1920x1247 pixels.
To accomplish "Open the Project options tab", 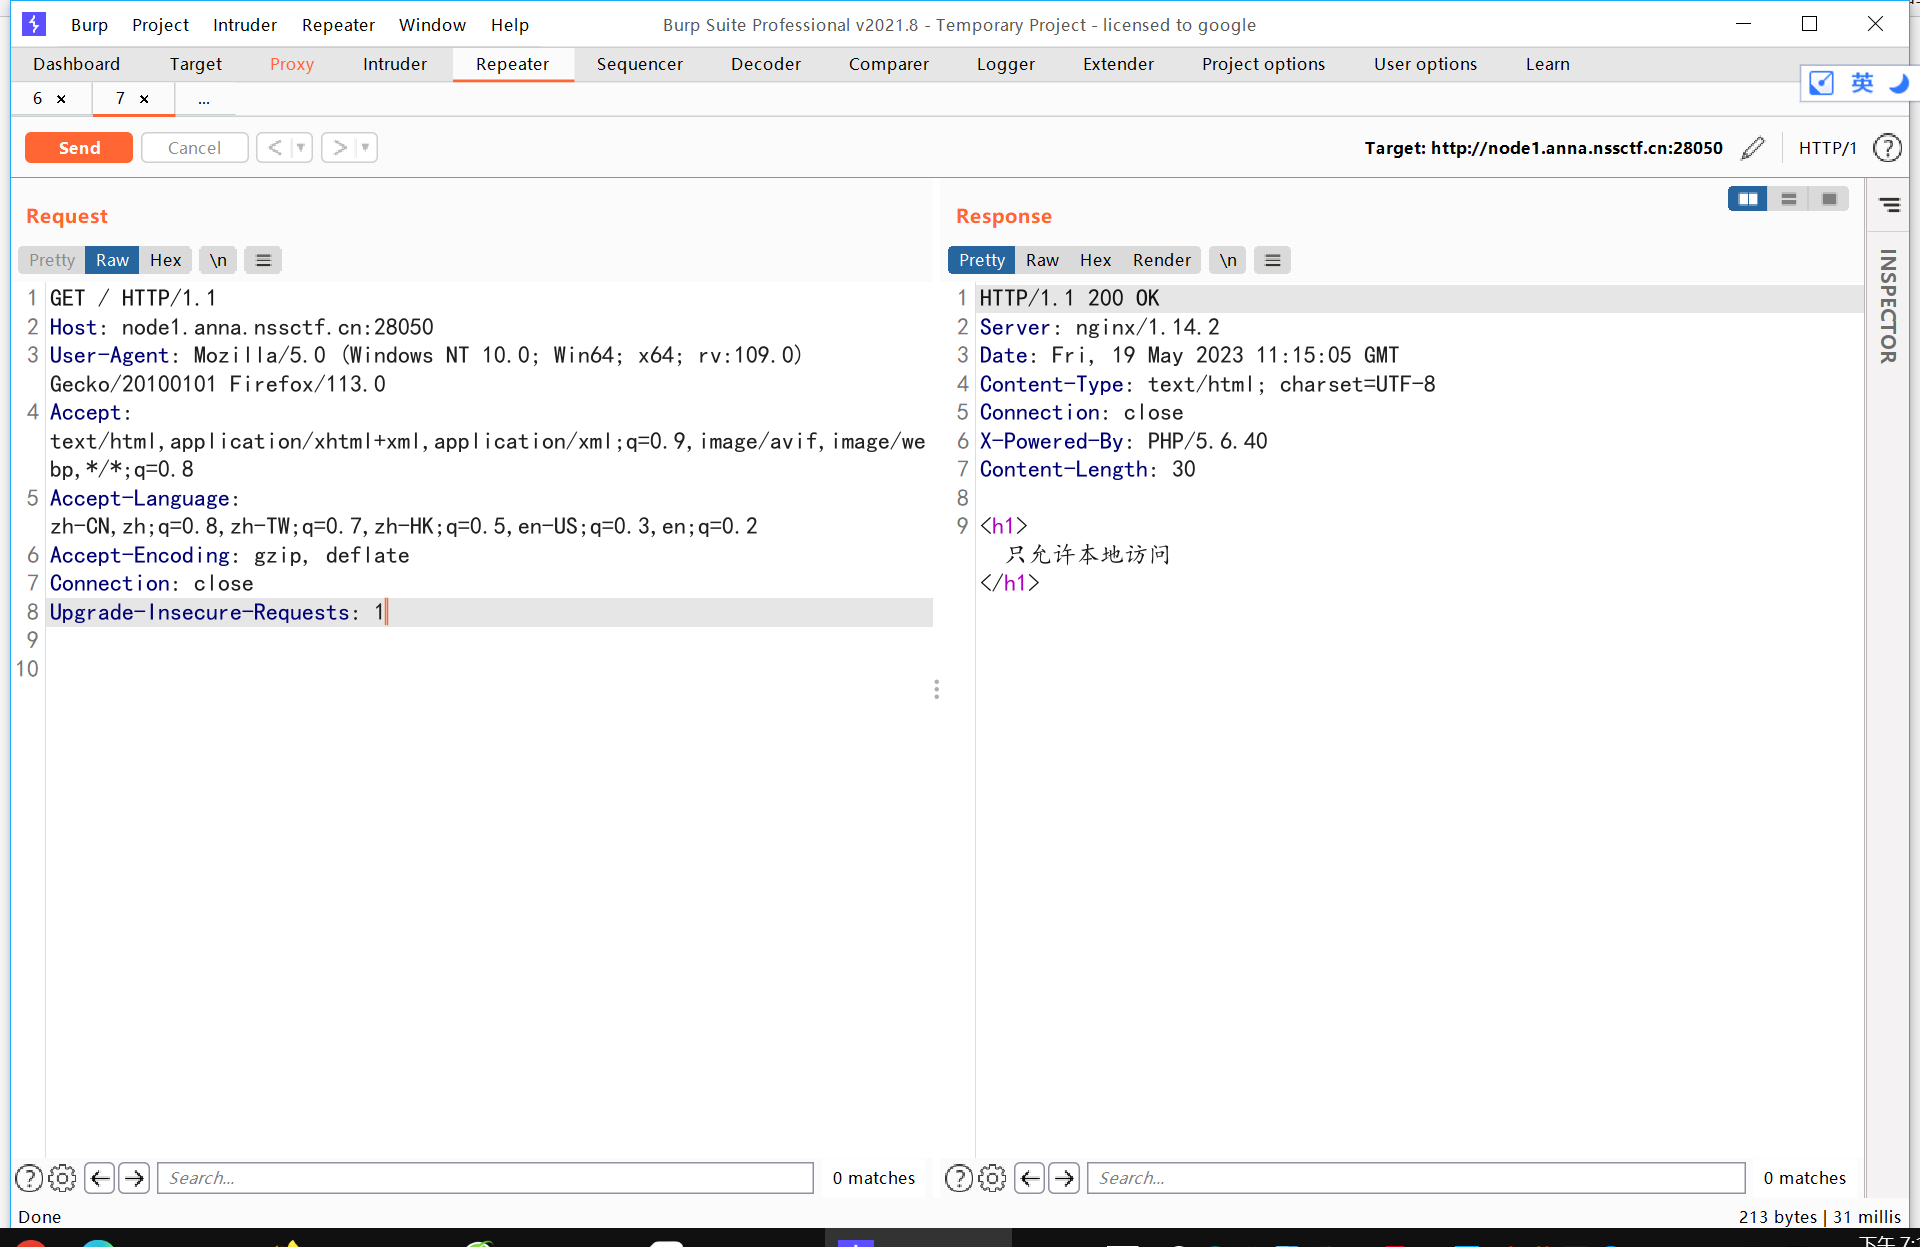I will 1263,64.
